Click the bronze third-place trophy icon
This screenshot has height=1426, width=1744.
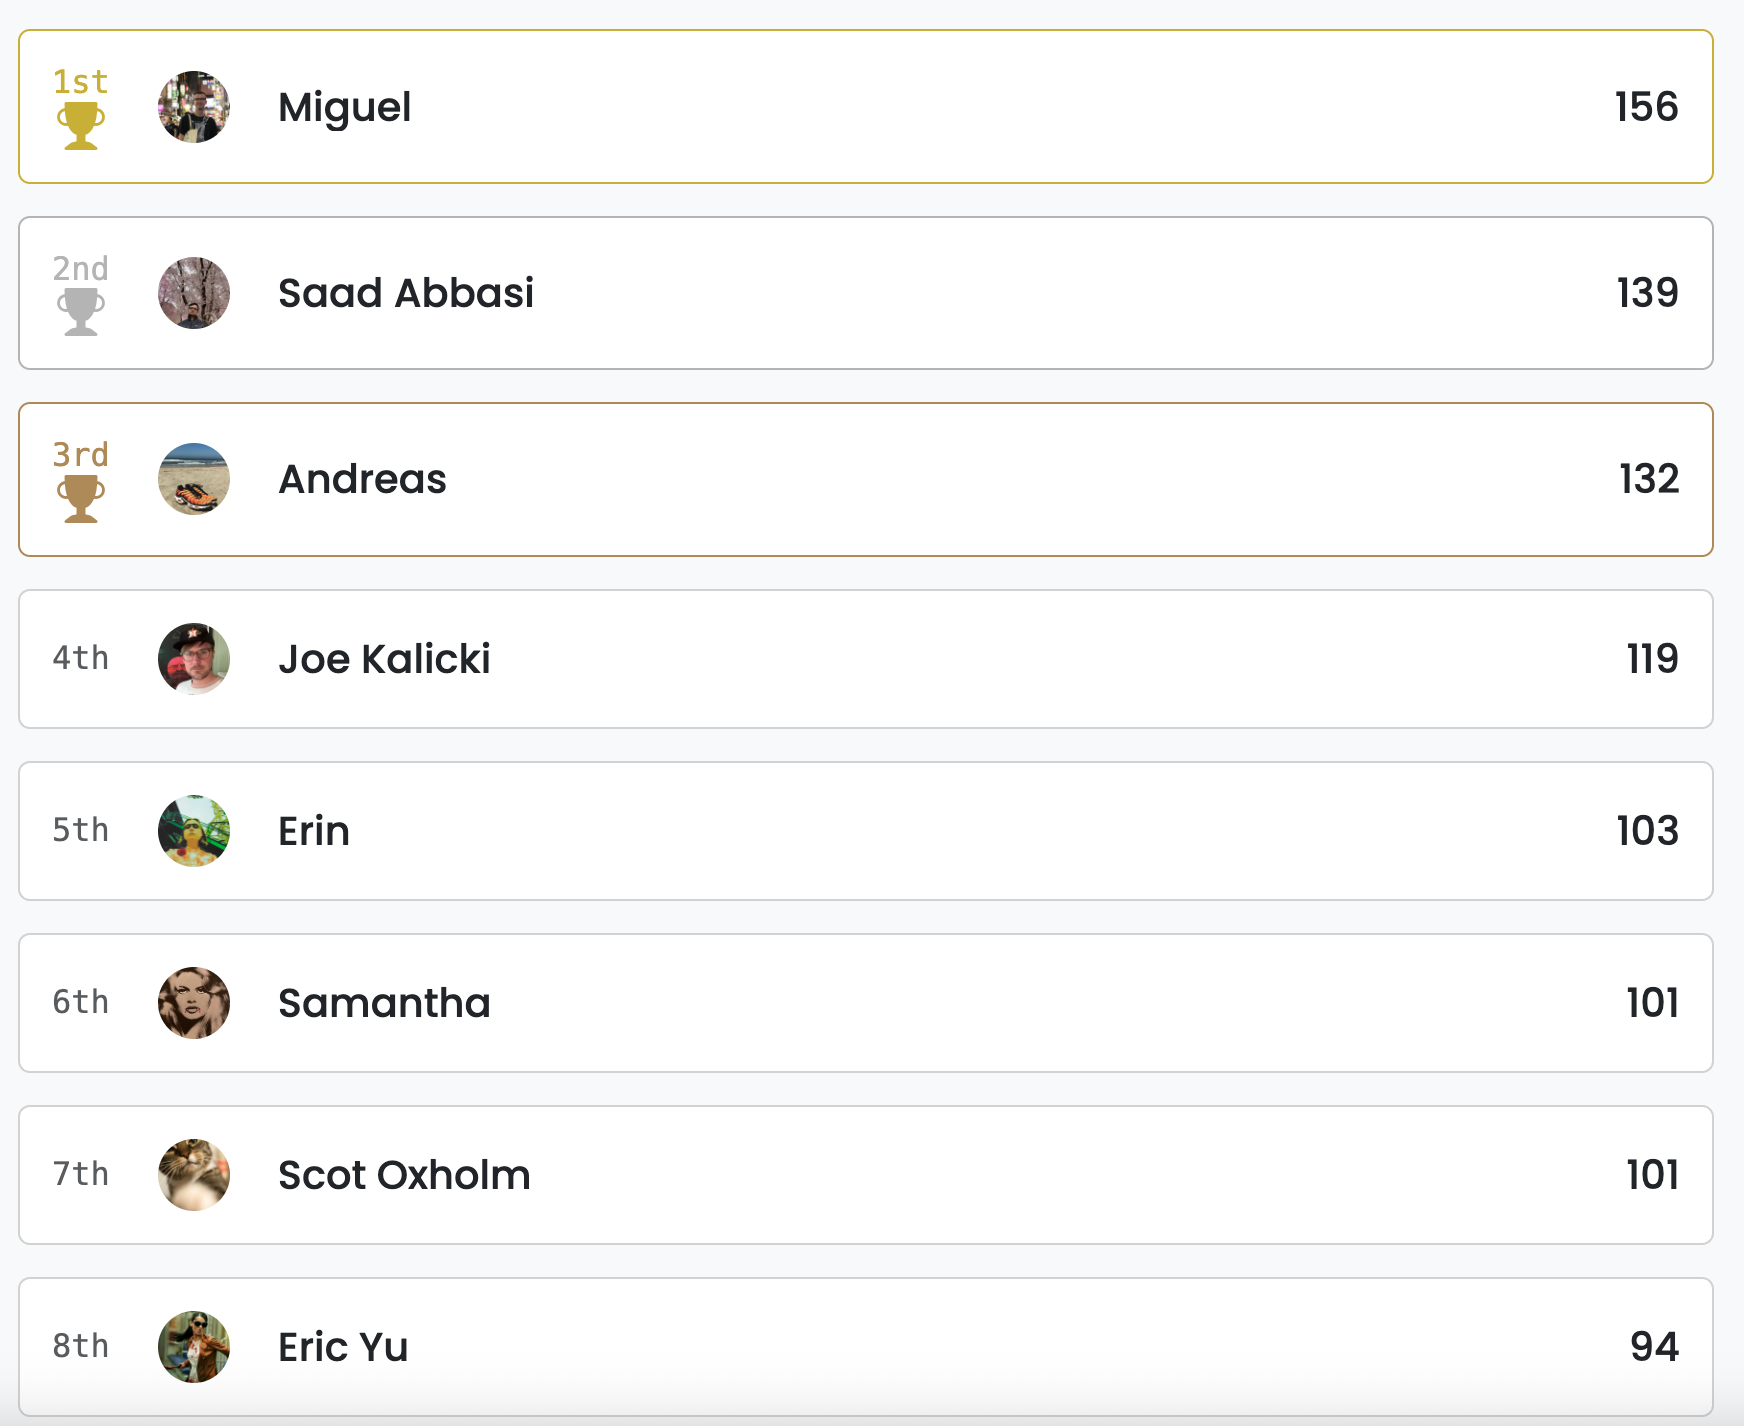pyautogui.click(x=81, y=498)
